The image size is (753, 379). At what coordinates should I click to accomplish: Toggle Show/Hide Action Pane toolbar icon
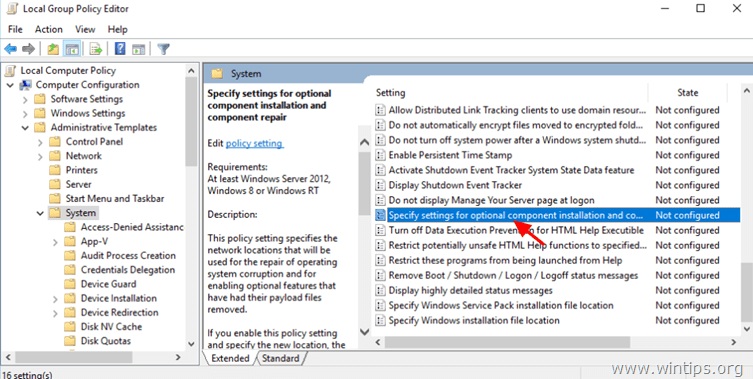(139, 49)
